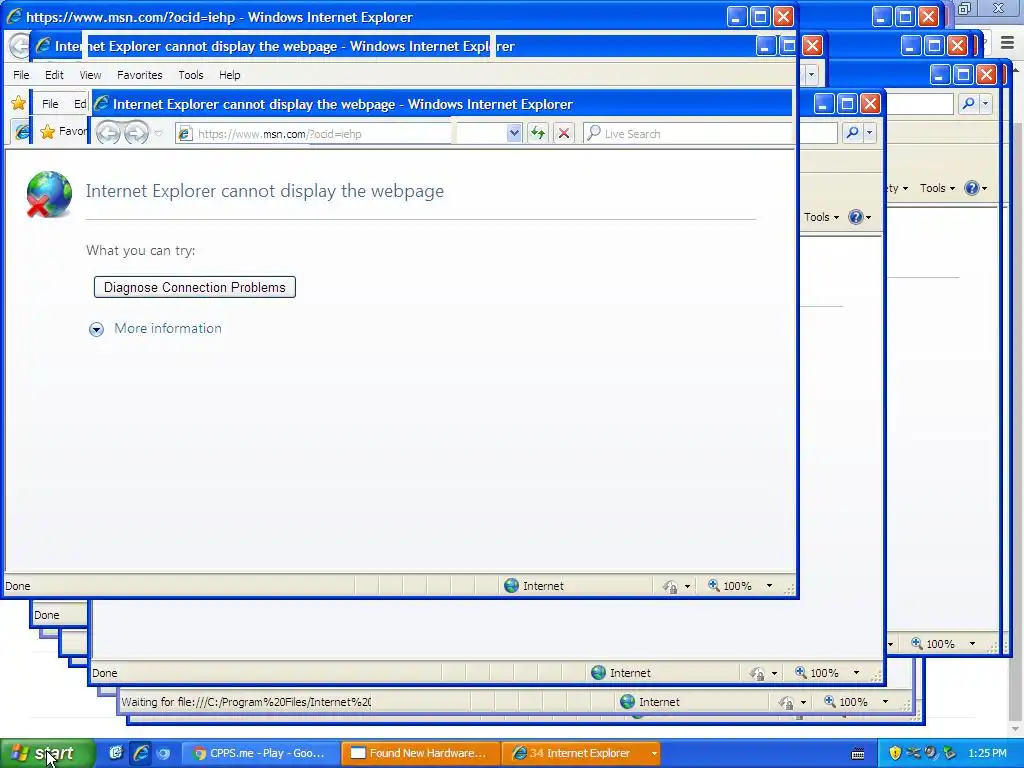The image size is (1024, 768).
Task: Click the 'Waiting for file:///C:/Program%20Files' status text
Action: click(x=246, y=702)
